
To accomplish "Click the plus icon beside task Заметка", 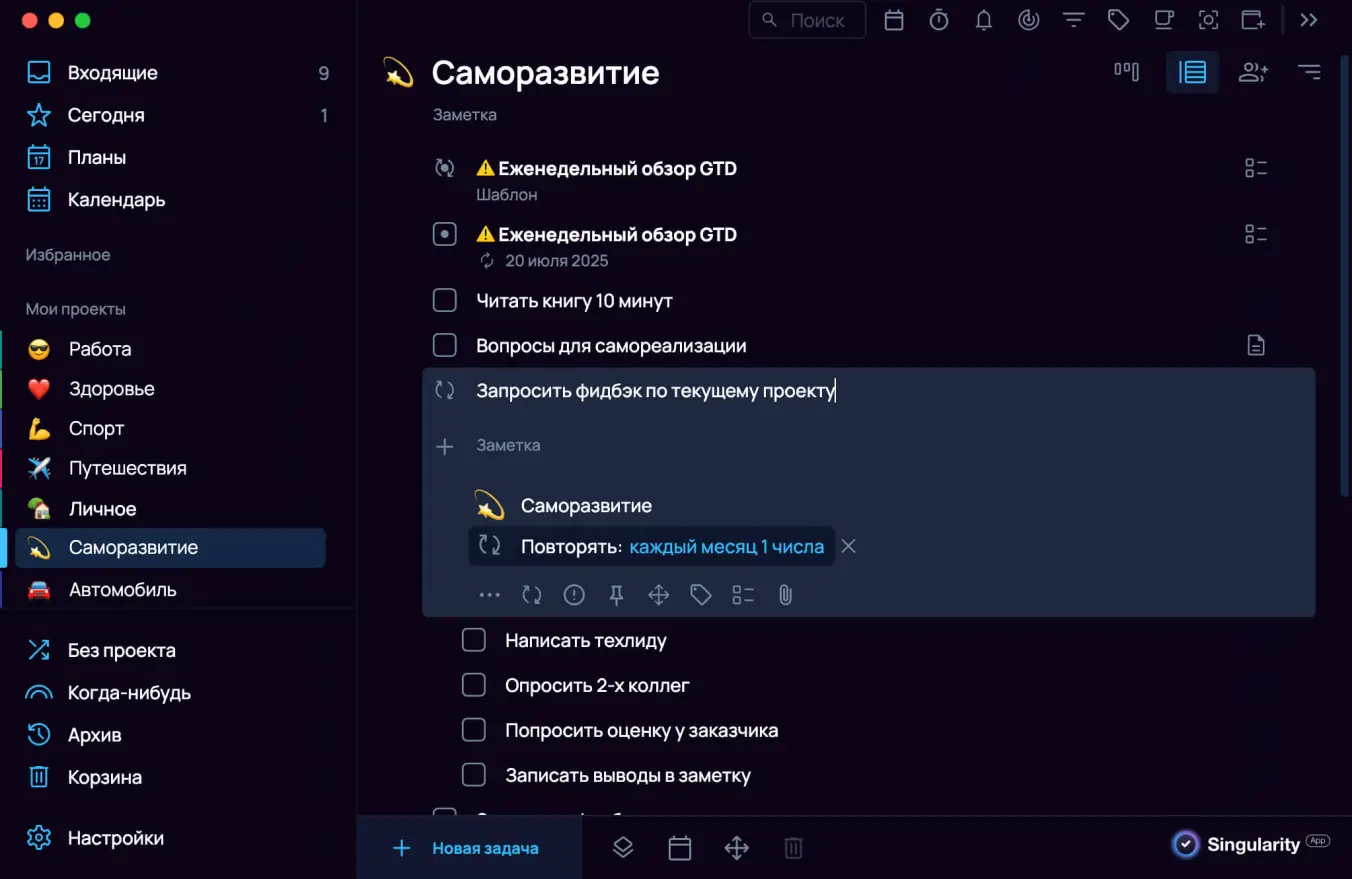I will (445, 446).
